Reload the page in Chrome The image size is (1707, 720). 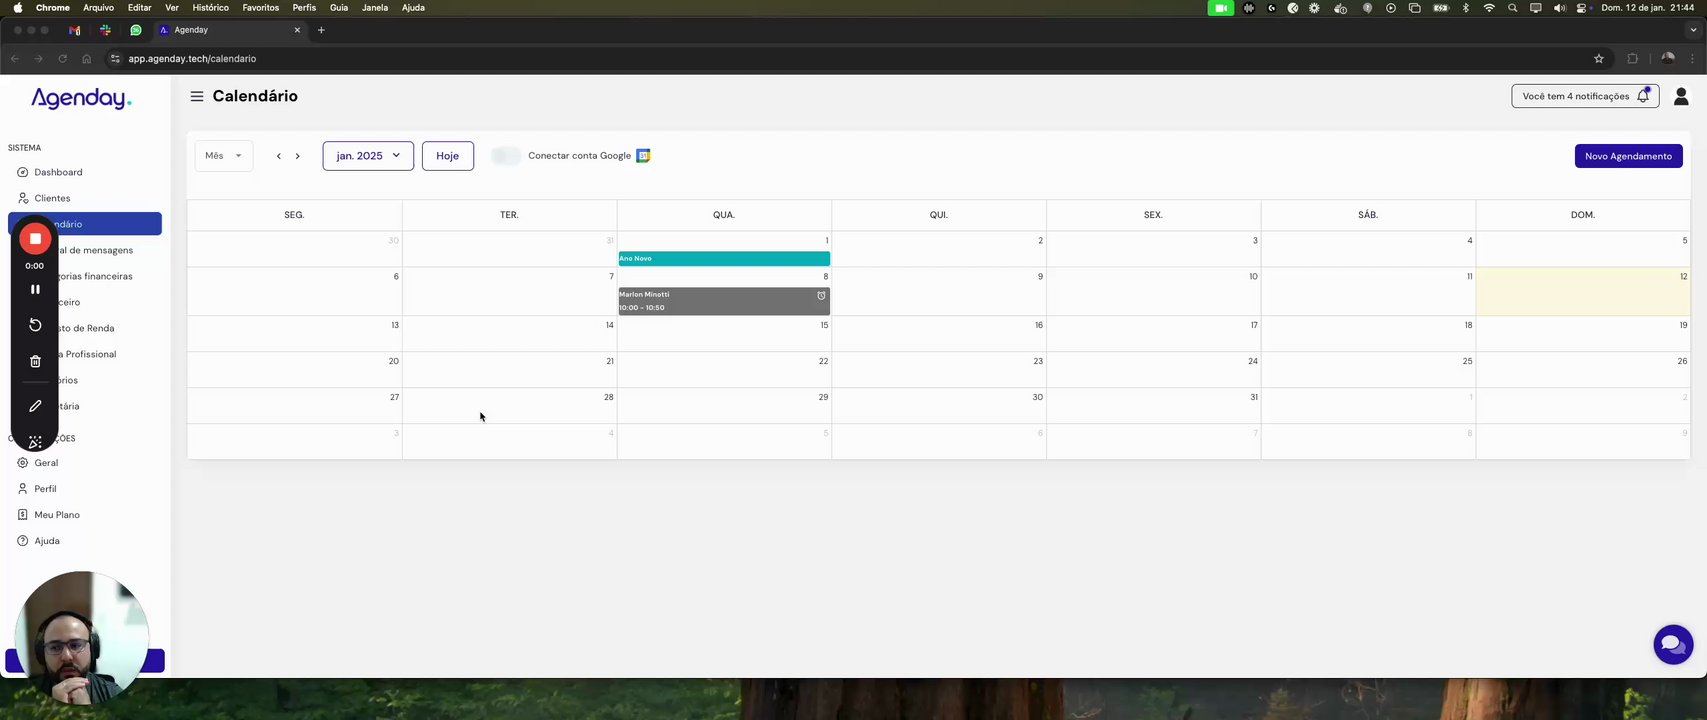(x=62, y=59)
